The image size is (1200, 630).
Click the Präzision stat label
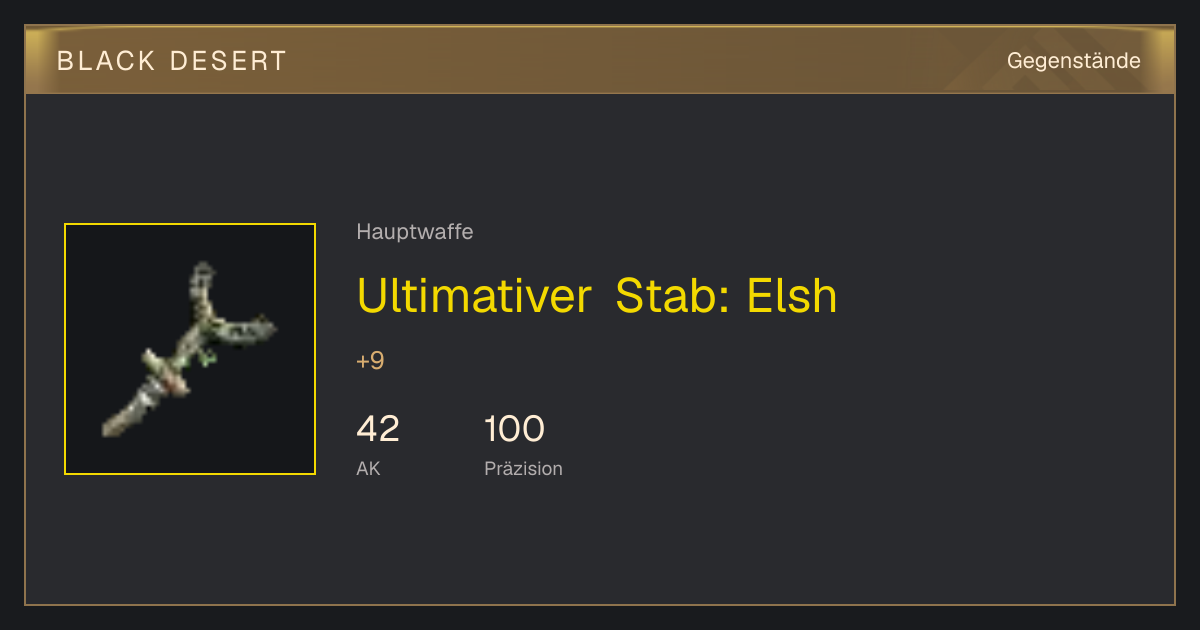click(x=523, y=469)
